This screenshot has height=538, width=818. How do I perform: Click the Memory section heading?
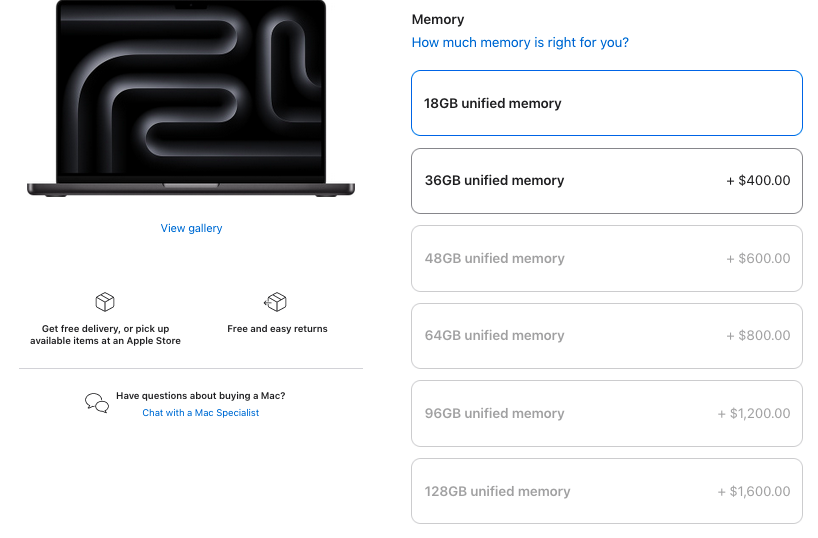pos(438,19)
